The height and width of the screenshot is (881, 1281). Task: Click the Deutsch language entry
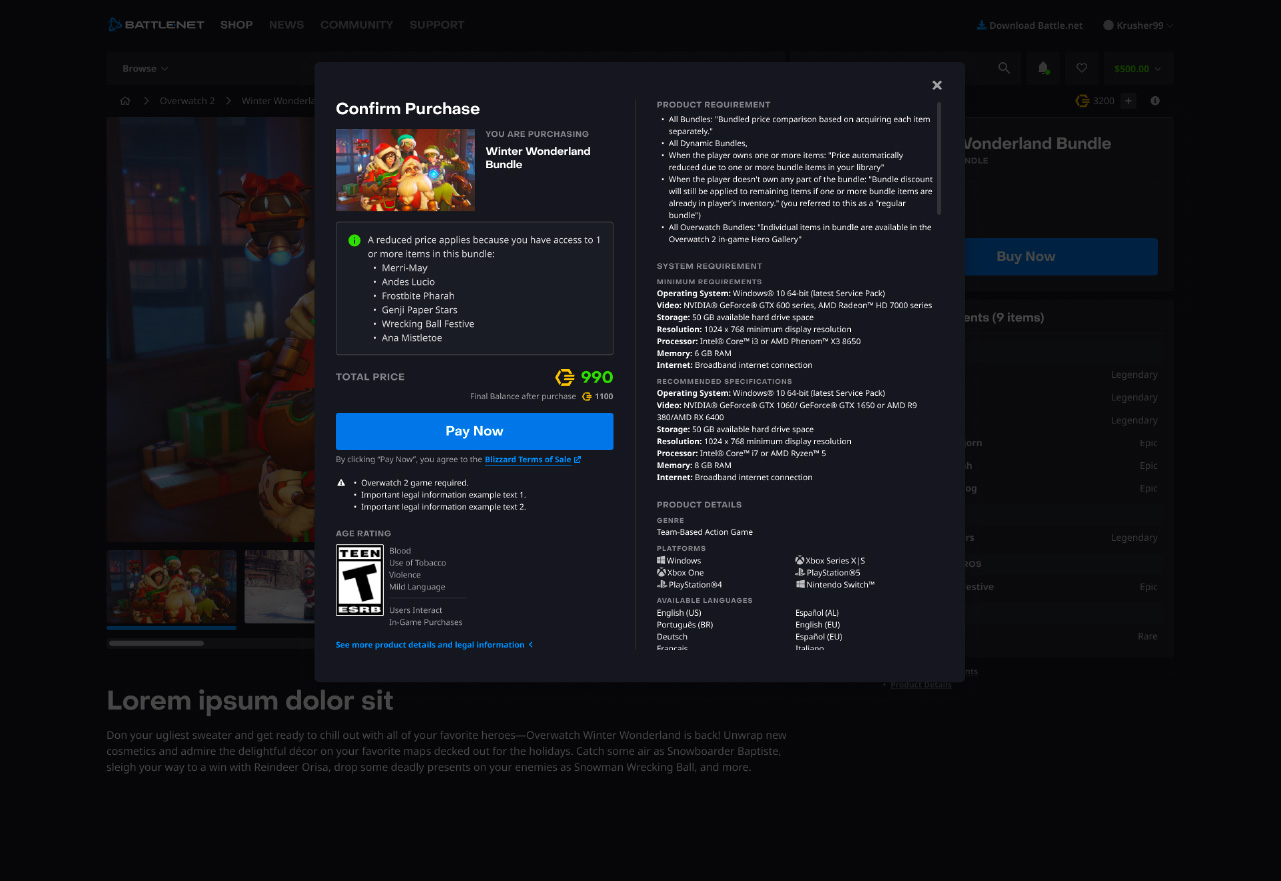click(672, 637)
